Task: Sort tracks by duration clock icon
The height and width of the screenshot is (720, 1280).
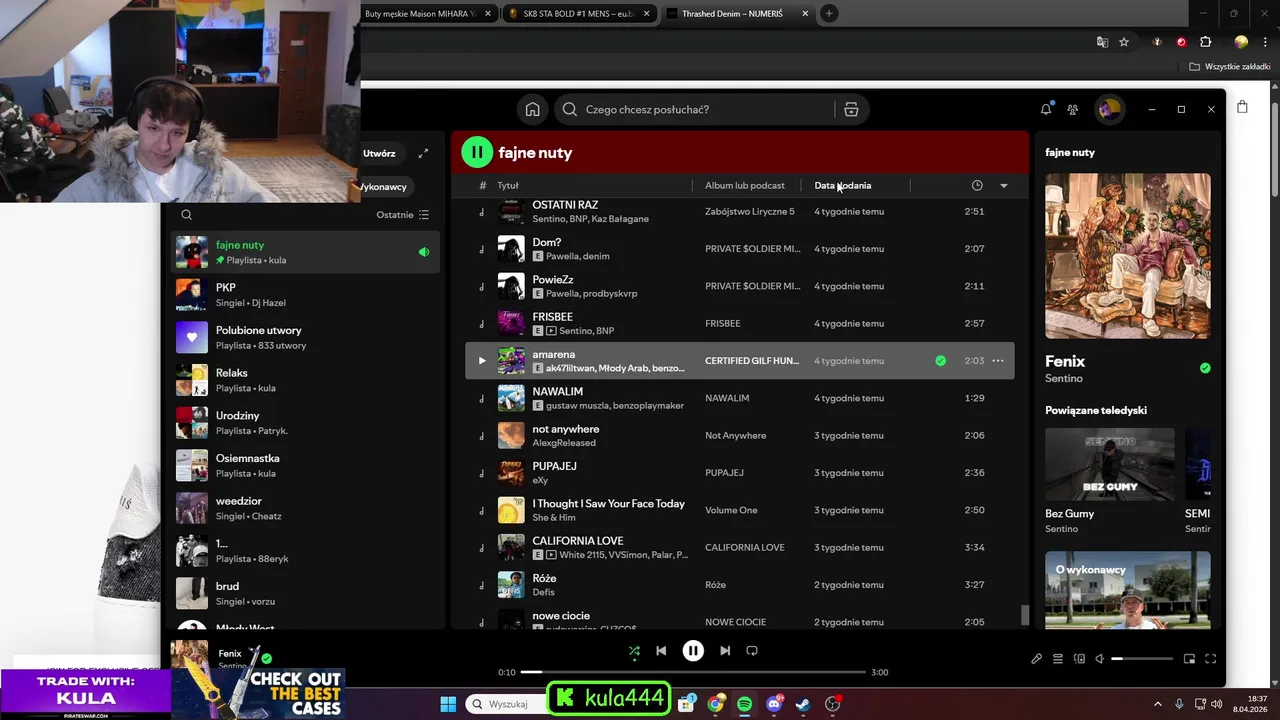Action: (977, 185)
